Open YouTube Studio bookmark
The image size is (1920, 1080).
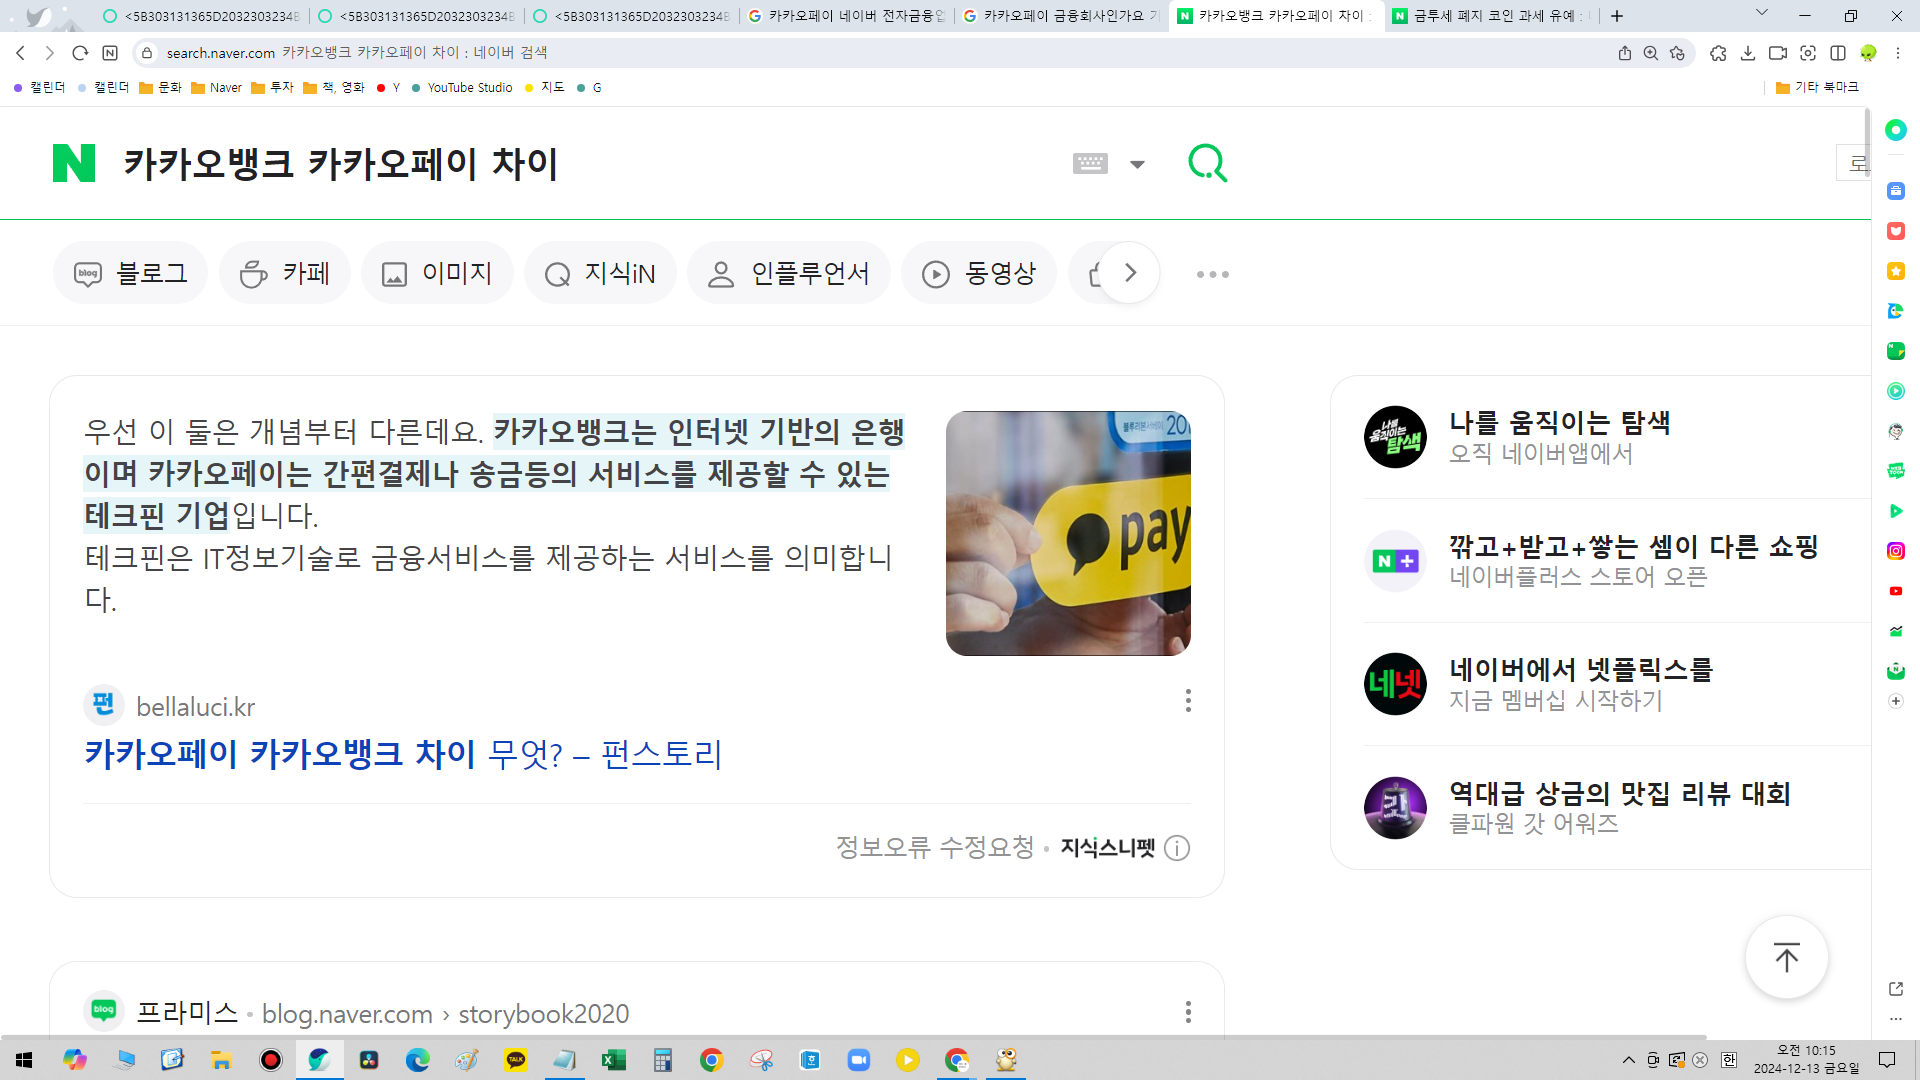click(462, 88)
